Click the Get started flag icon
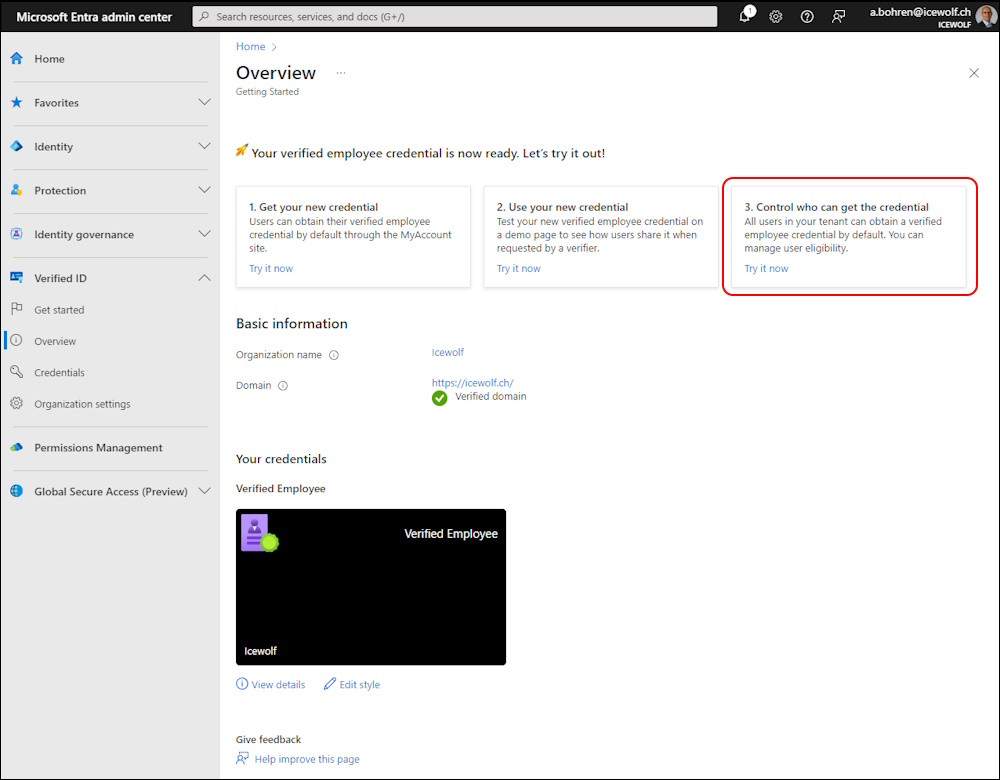 coord(17,309)
